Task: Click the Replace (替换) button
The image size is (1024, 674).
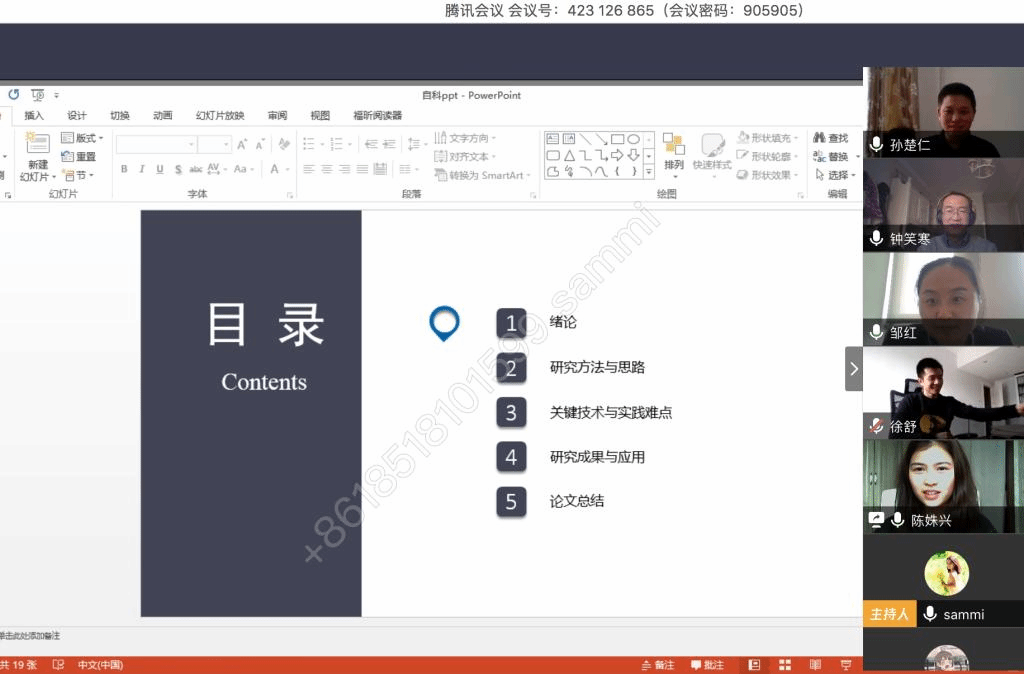Action: pyautogui.click(x=831, y=157)
